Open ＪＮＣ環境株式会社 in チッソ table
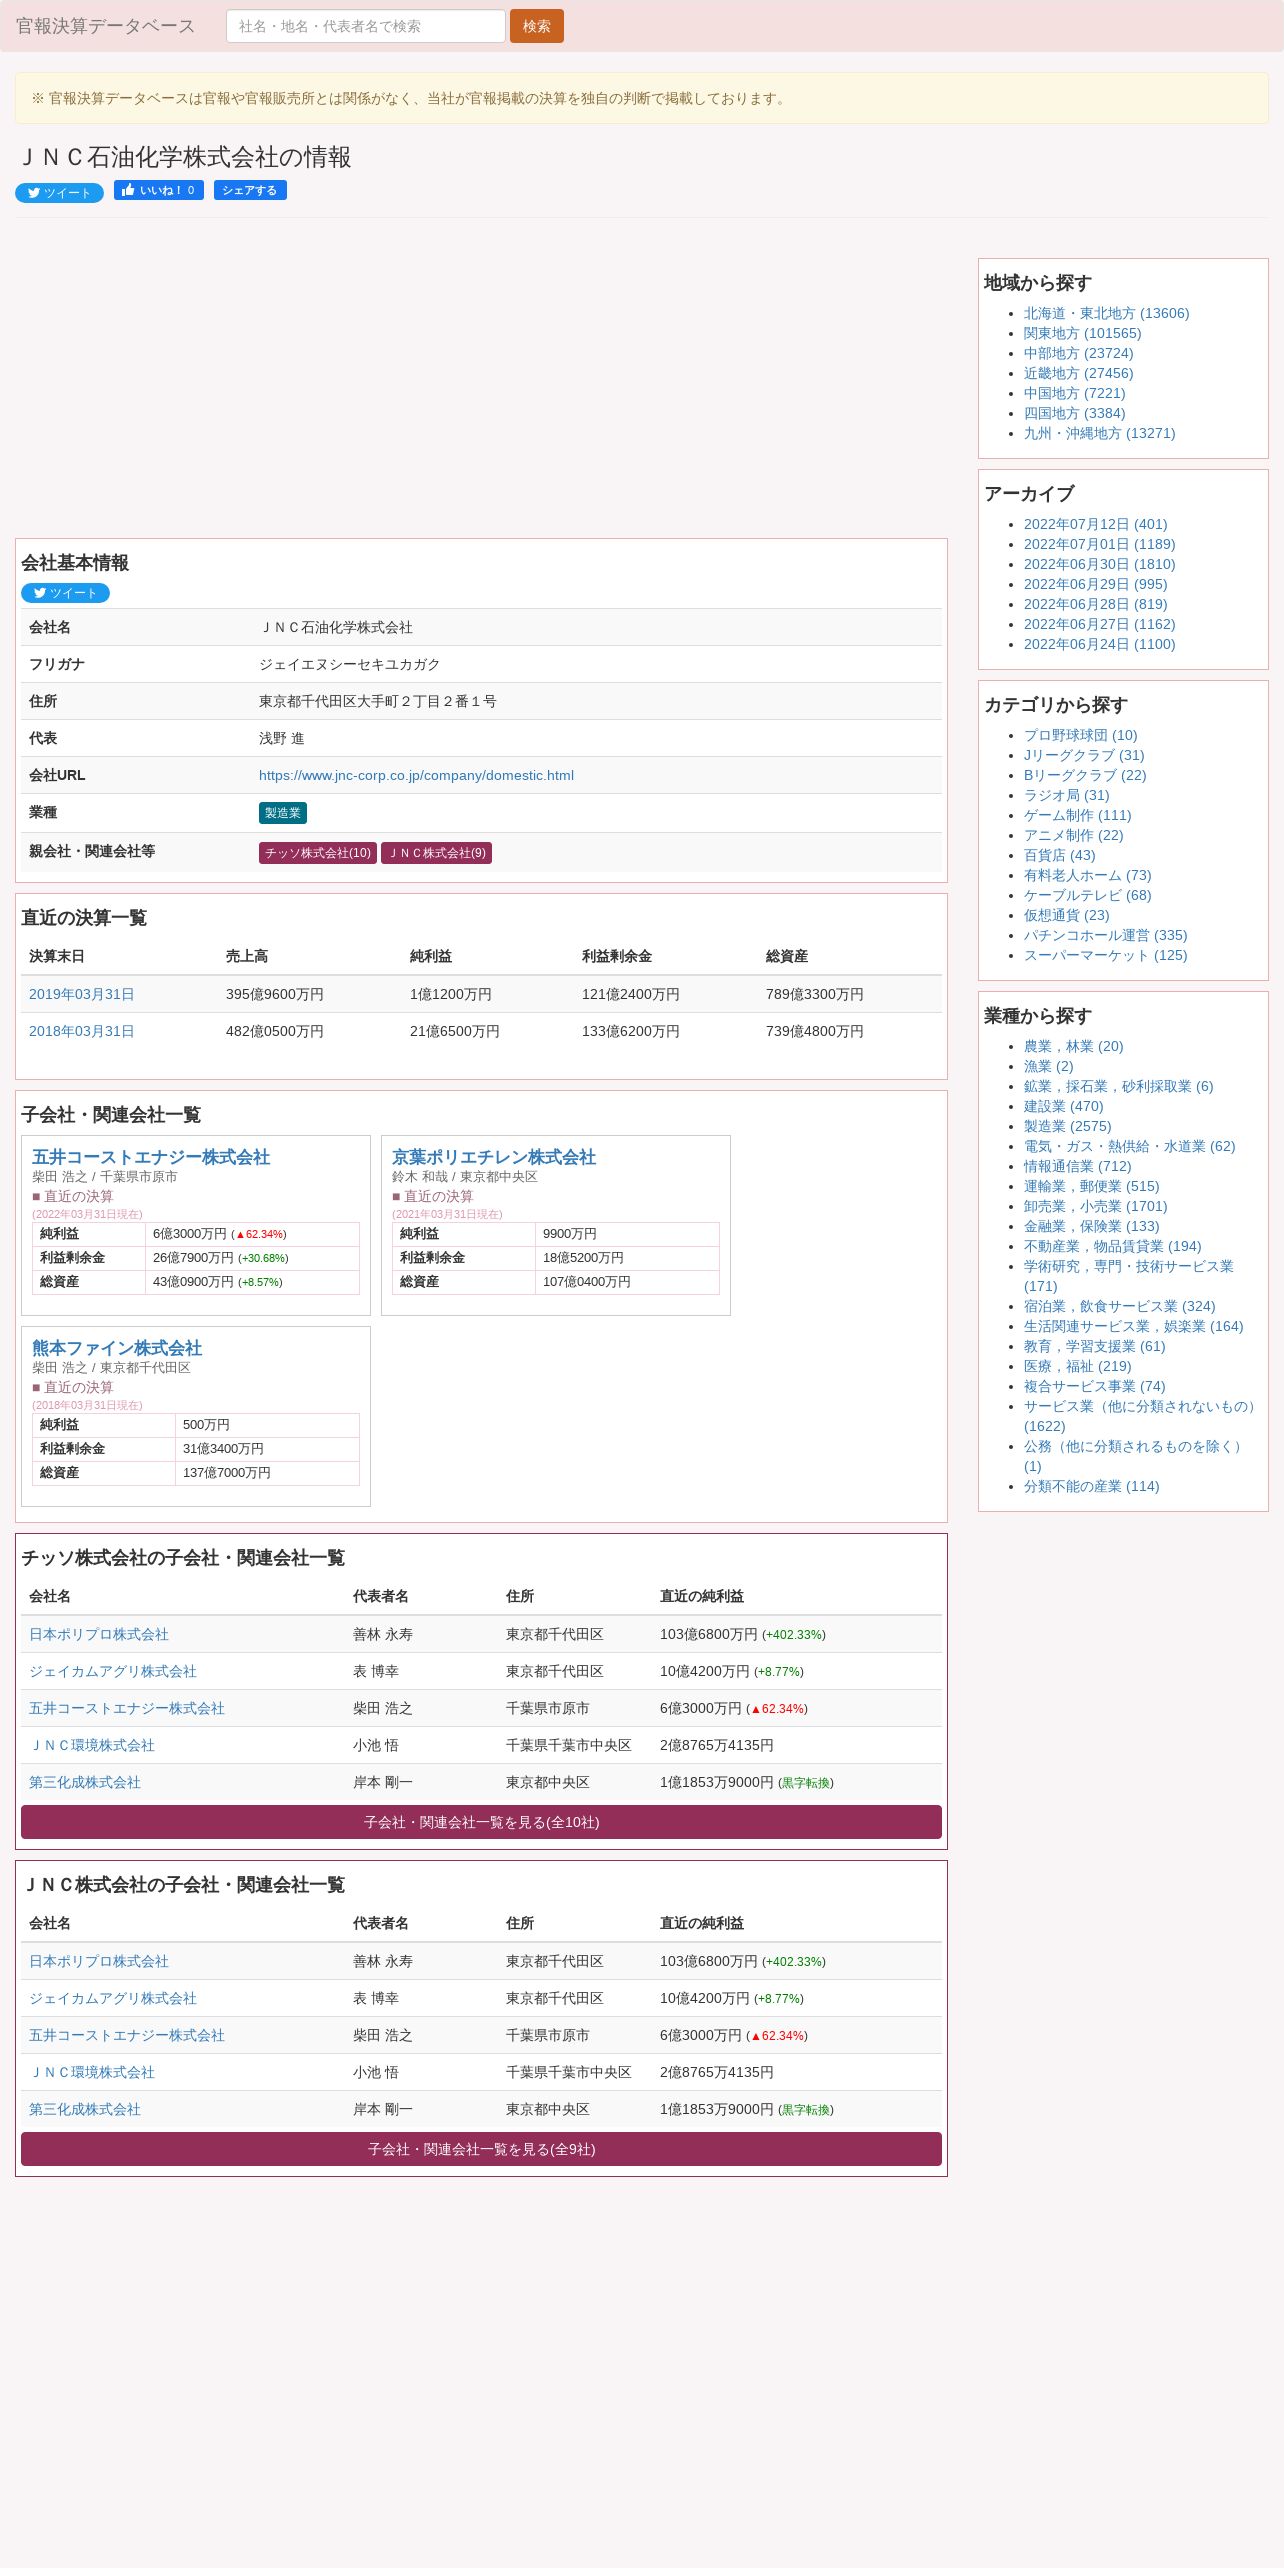The height and width of the screenshot is (2568, 1284). pos(92,1745)
